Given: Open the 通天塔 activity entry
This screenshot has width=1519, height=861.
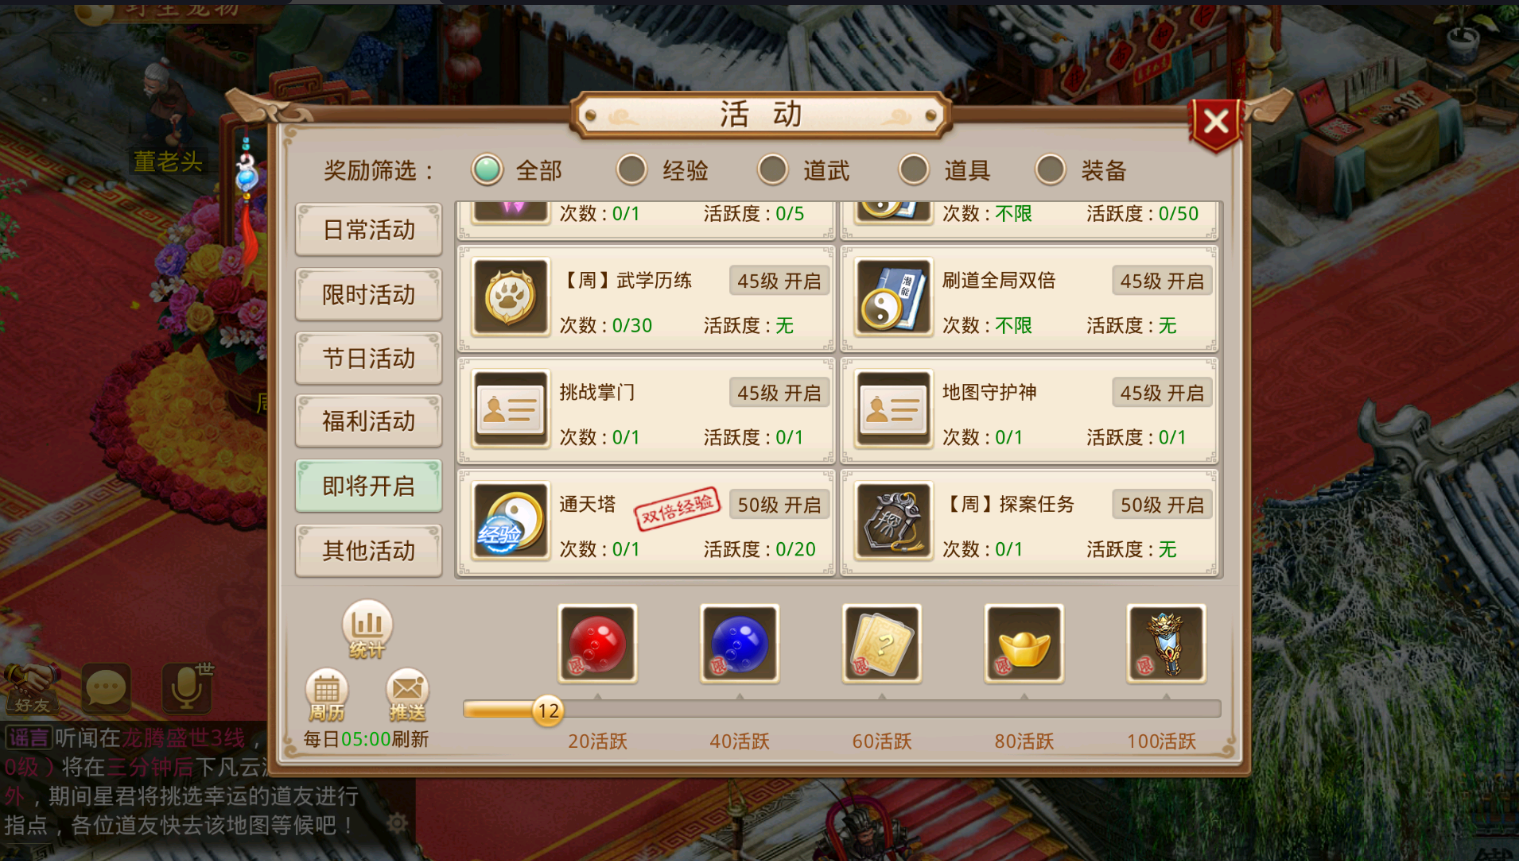Looking at the screenshot, I should 646,522.
